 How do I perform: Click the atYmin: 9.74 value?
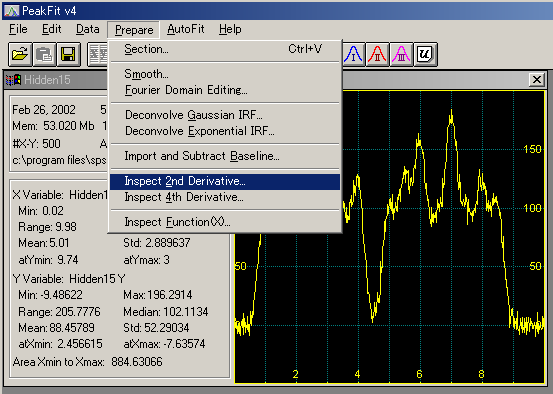48,260
